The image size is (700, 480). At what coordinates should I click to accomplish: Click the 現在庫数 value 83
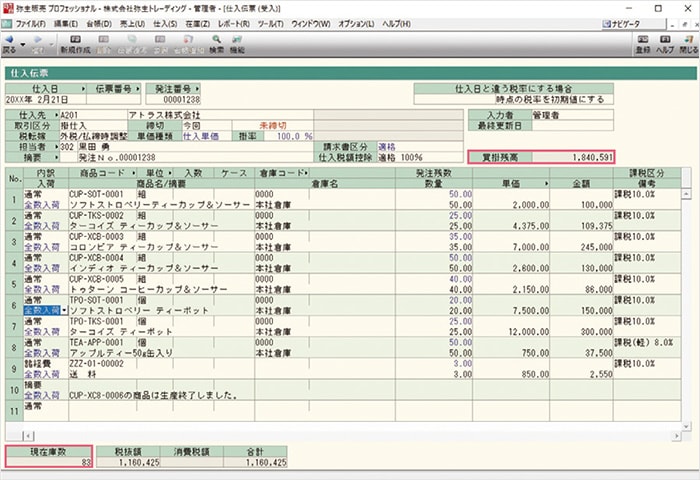click(49, 463)
